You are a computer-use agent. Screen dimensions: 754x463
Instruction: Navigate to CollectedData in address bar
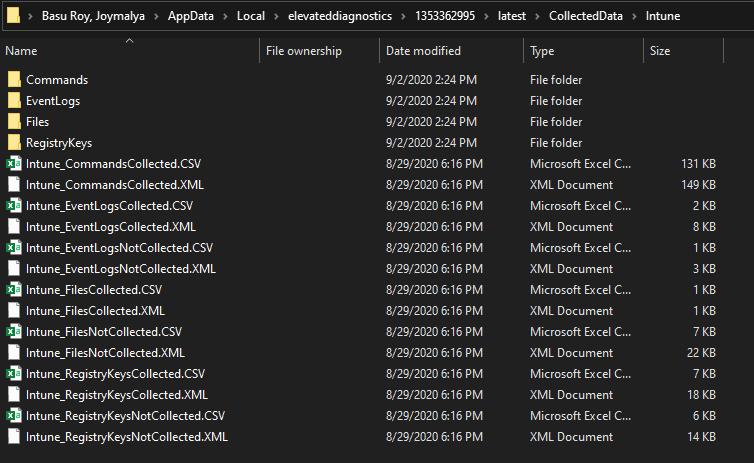coord(586,16)
